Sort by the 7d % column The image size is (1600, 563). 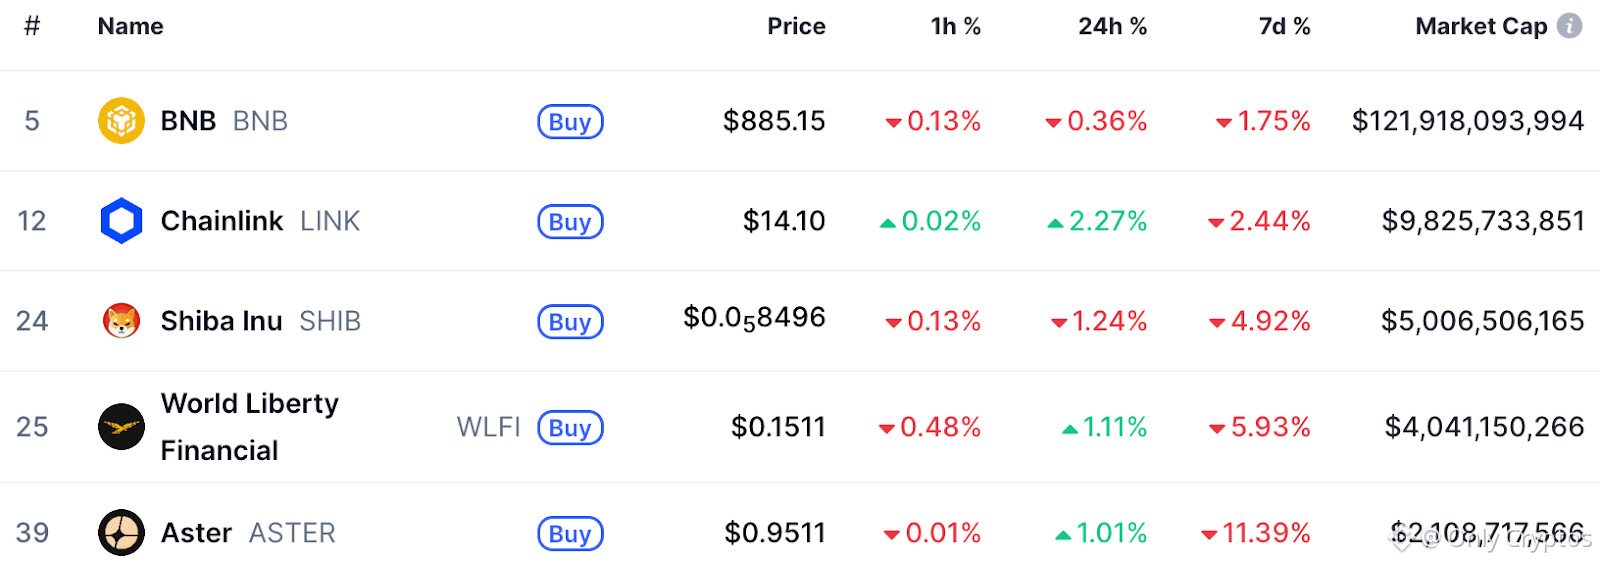click(1284, 26)
